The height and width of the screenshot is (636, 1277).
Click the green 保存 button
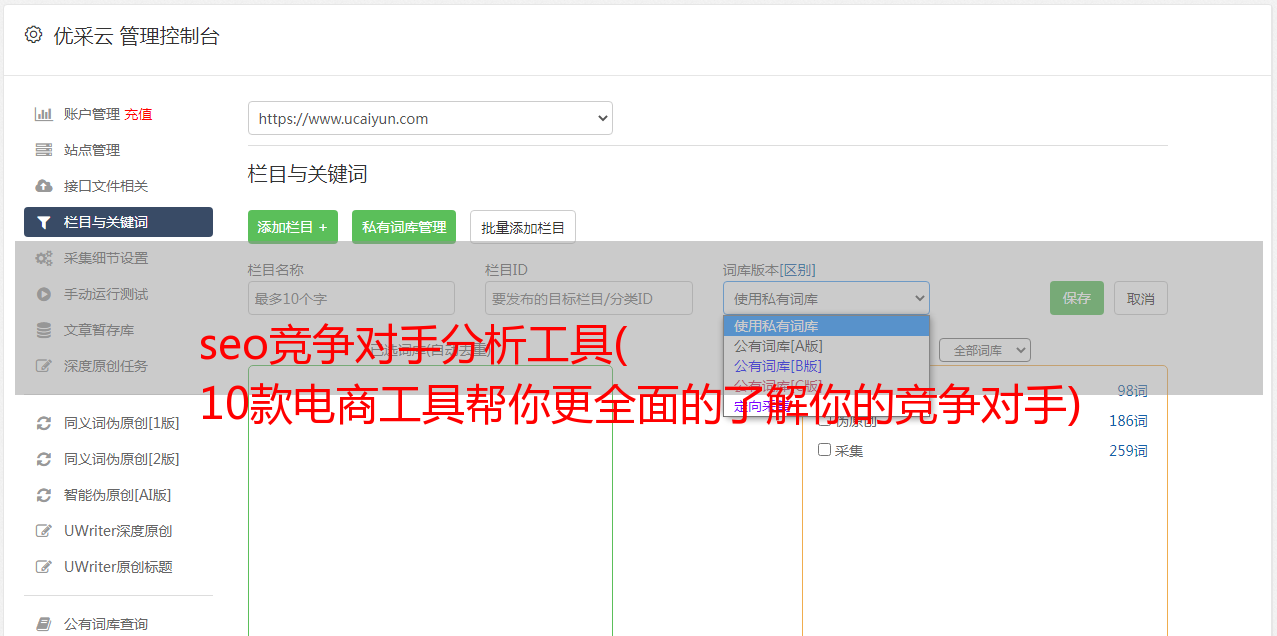[x=1077, y=298]
